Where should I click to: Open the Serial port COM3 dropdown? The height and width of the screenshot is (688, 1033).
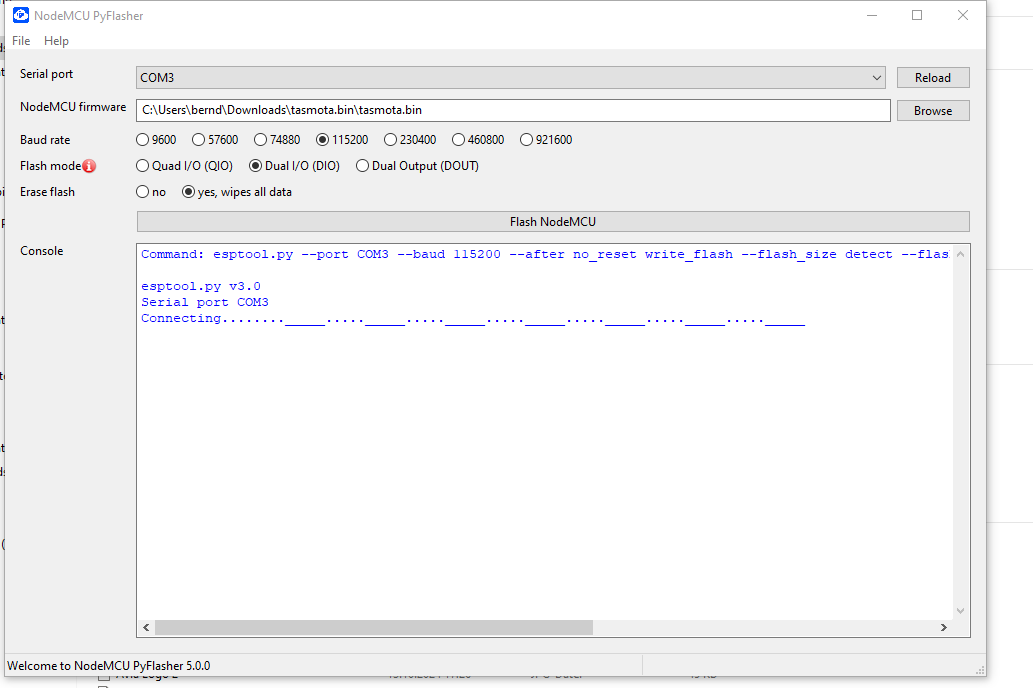pyautogui.click(x=511, y=78)
